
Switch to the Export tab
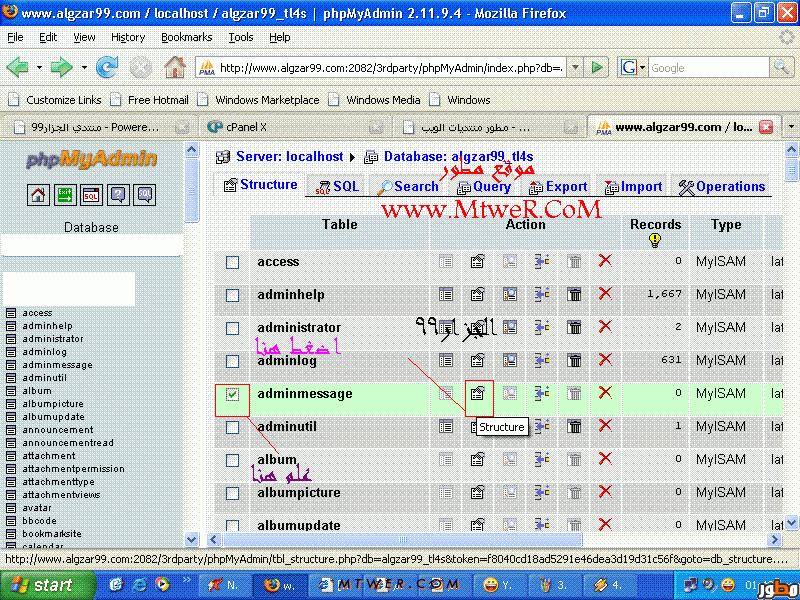(558, 186)
